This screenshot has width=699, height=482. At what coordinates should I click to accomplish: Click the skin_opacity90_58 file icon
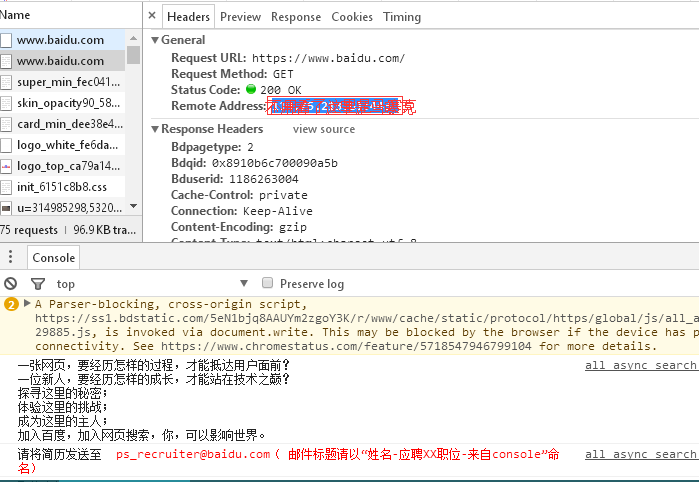(6, 103)
